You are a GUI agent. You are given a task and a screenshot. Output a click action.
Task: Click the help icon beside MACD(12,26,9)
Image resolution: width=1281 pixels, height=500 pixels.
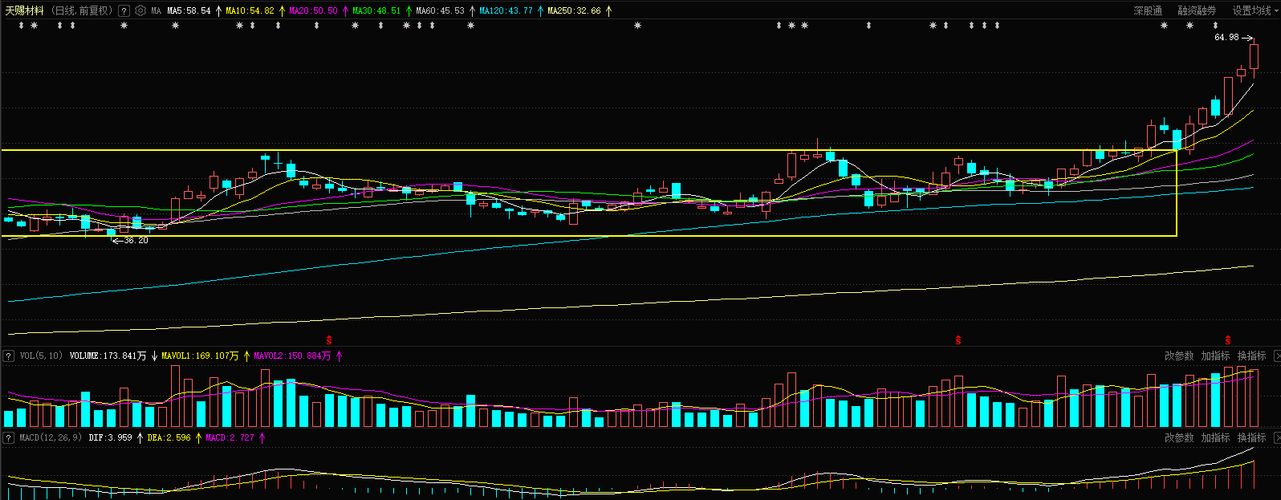coord(9,438)
